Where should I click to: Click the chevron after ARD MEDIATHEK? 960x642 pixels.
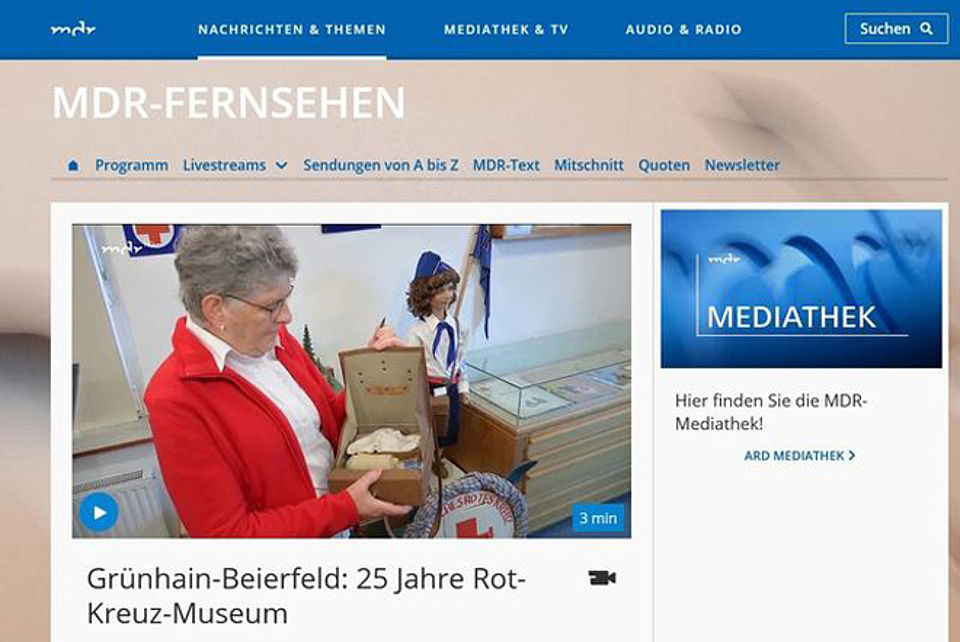pyautogui.click(x=852, y=455)
